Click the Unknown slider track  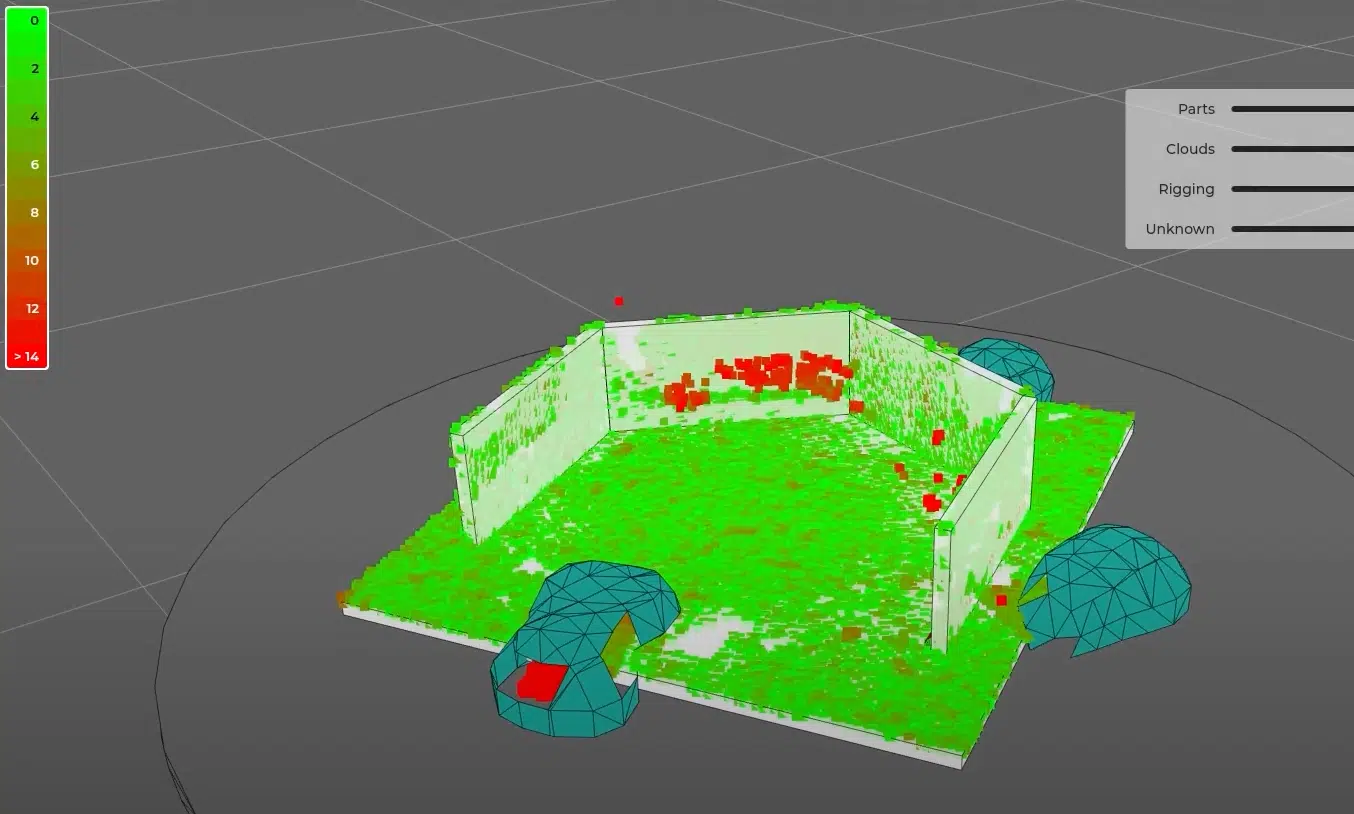1292,229
